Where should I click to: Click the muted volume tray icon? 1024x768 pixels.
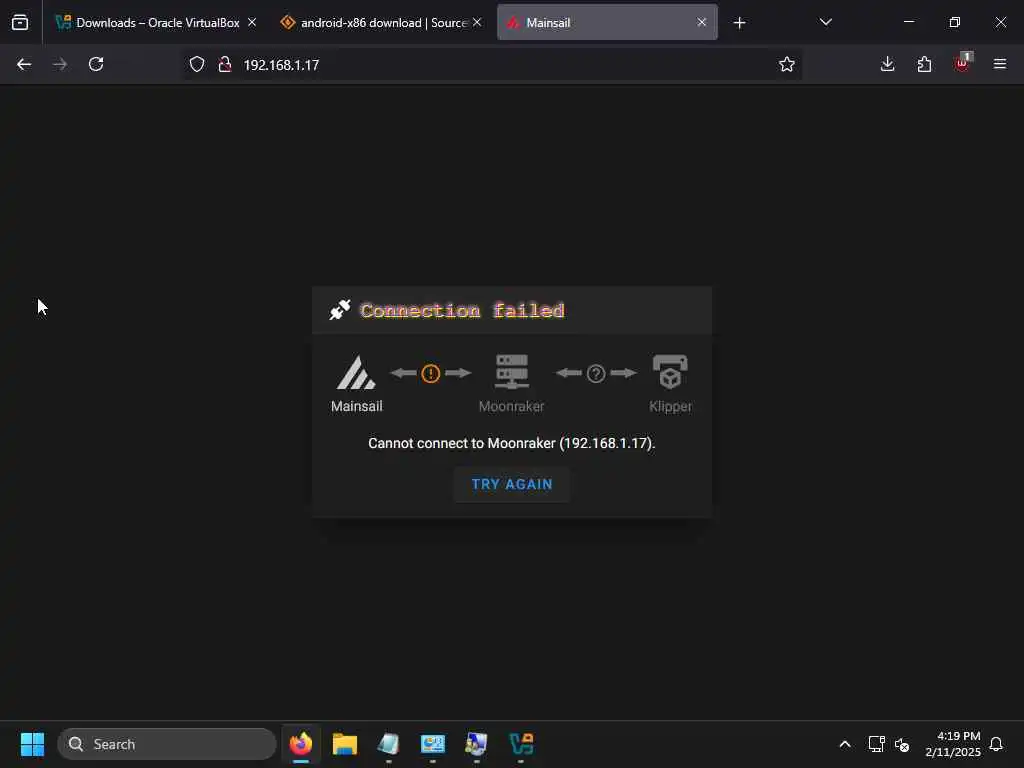click(903, 744)
